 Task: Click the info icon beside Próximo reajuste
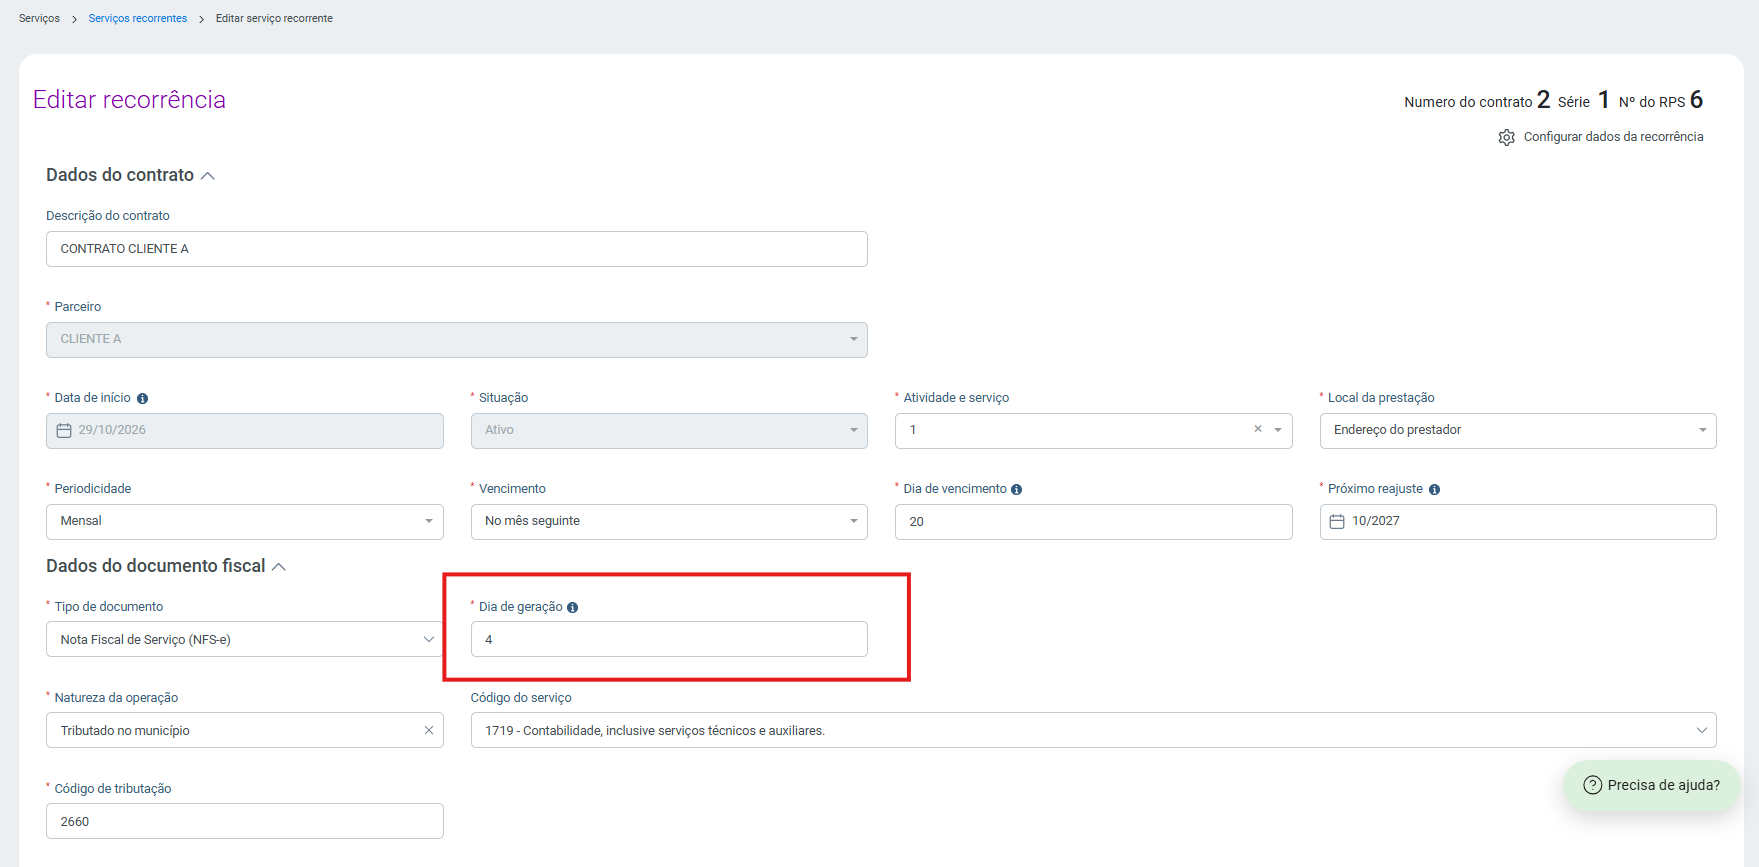(x=1434, y=489)
